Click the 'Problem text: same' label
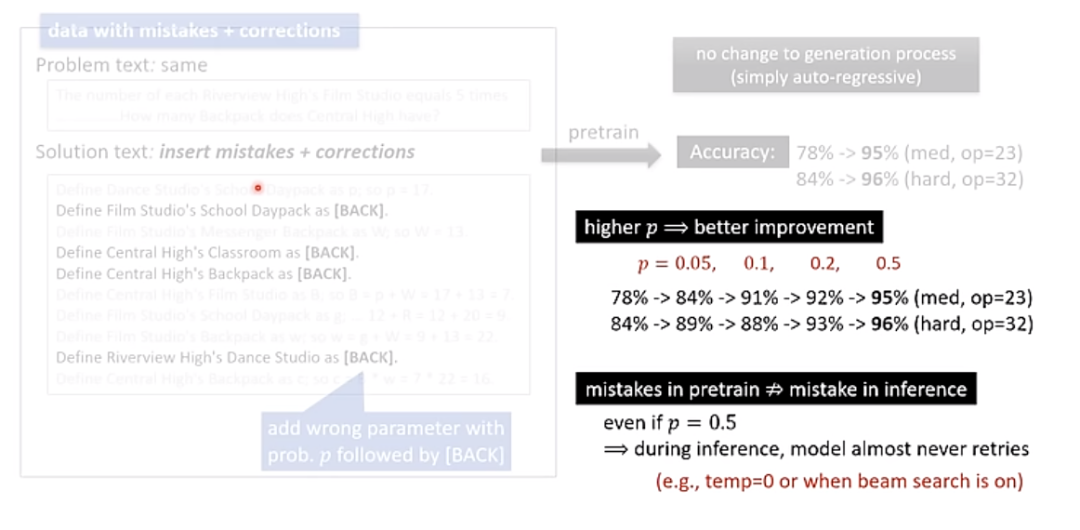Image resolution: width=1080 pixels, height=530 pixels. [x=121, y=65]
